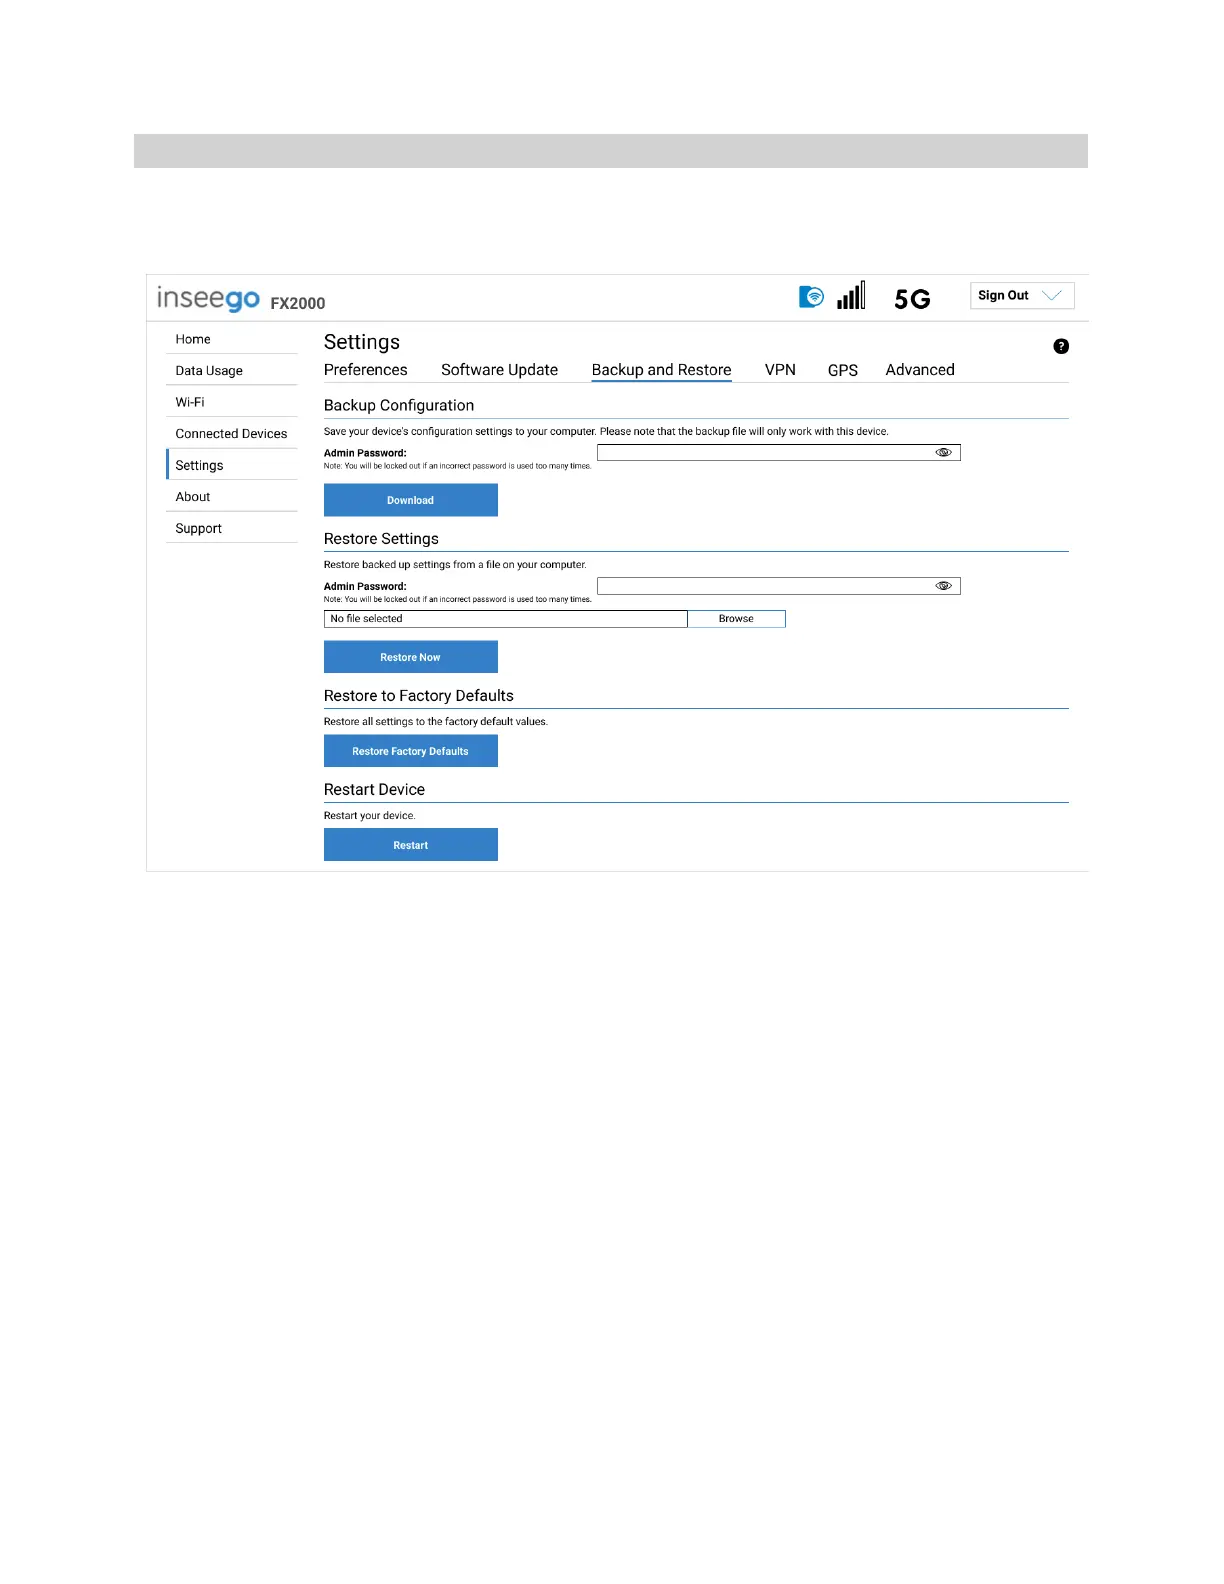Click Browse to choose a backup file

point(736,619)
